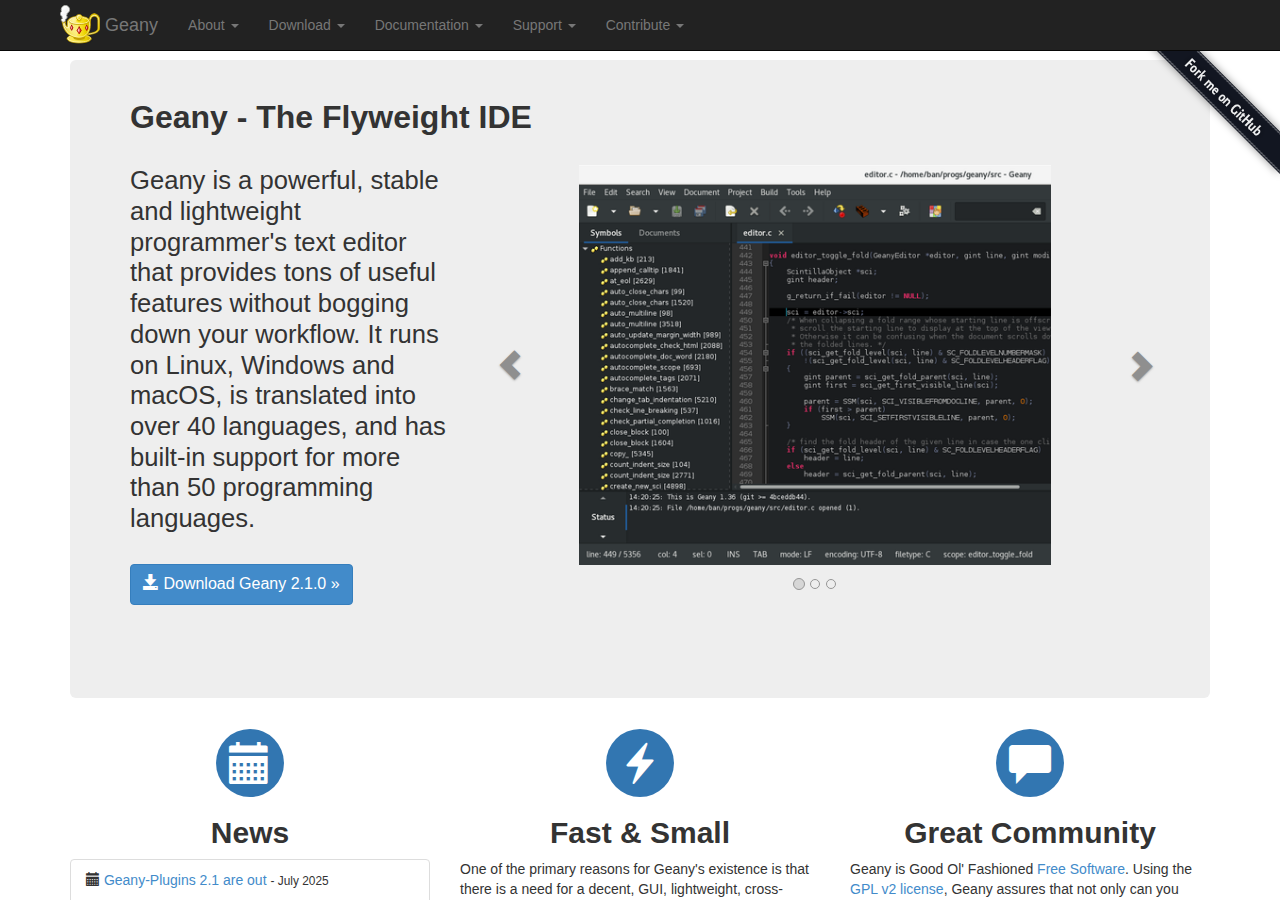Select the third carousel indicator dot

click(x=831, y=584)
